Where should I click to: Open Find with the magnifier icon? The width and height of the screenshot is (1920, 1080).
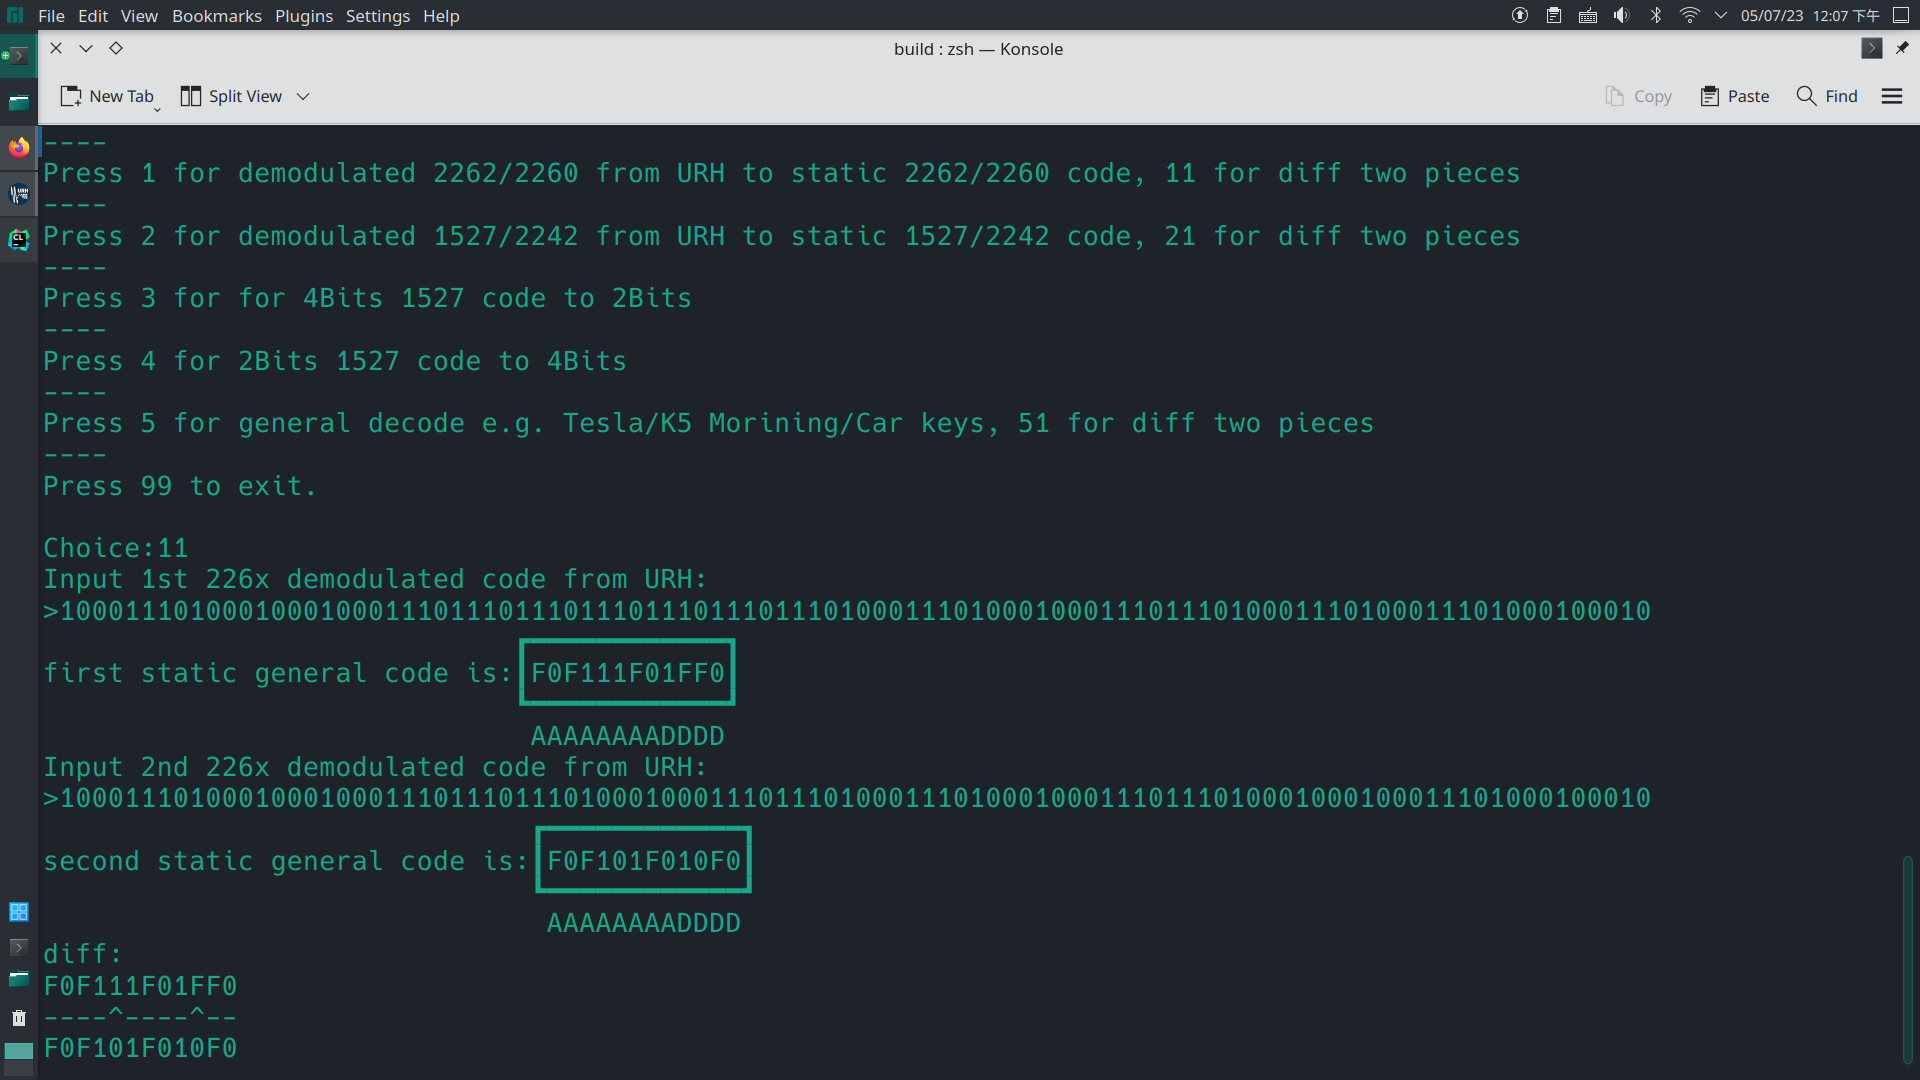coord(1806,96)
